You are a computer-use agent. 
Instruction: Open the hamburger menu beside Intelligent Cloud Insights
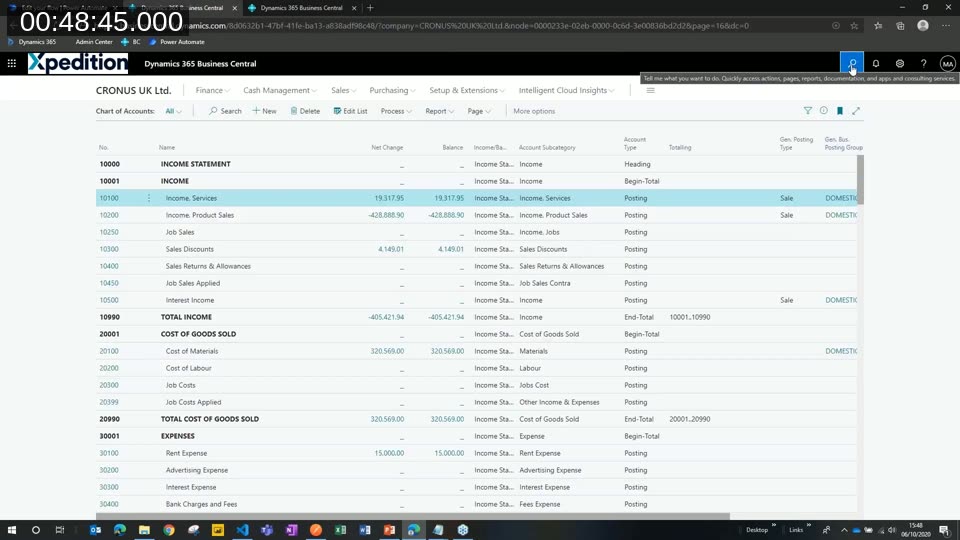(x=650, y=90)
